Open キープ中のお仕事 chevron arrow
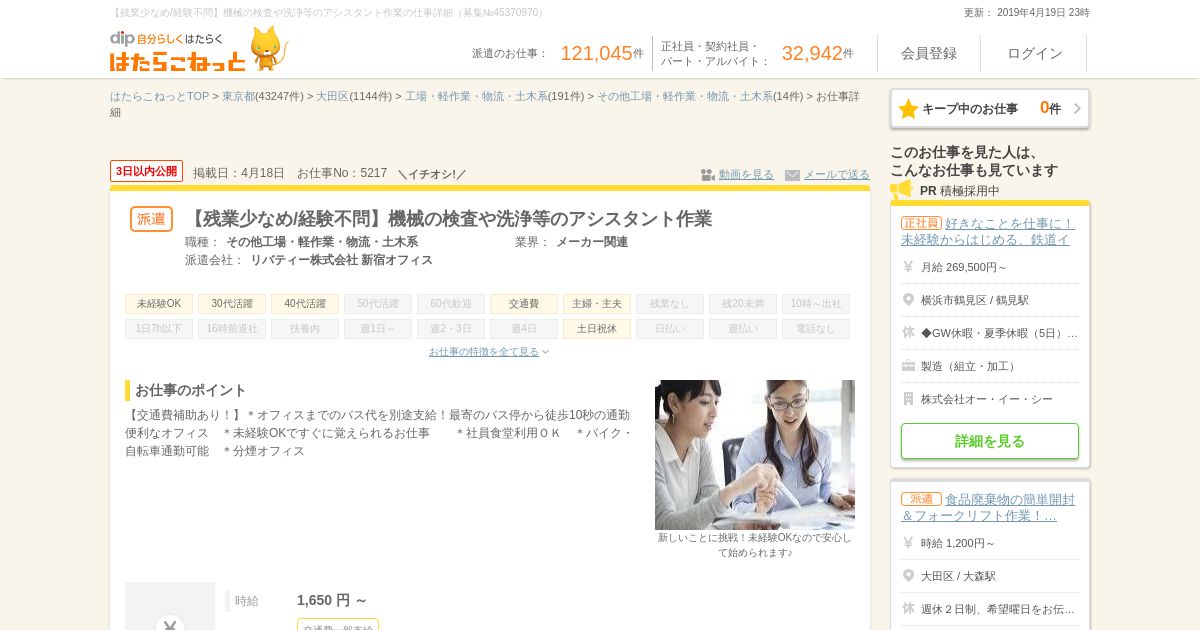 (x=1077, y=109)
